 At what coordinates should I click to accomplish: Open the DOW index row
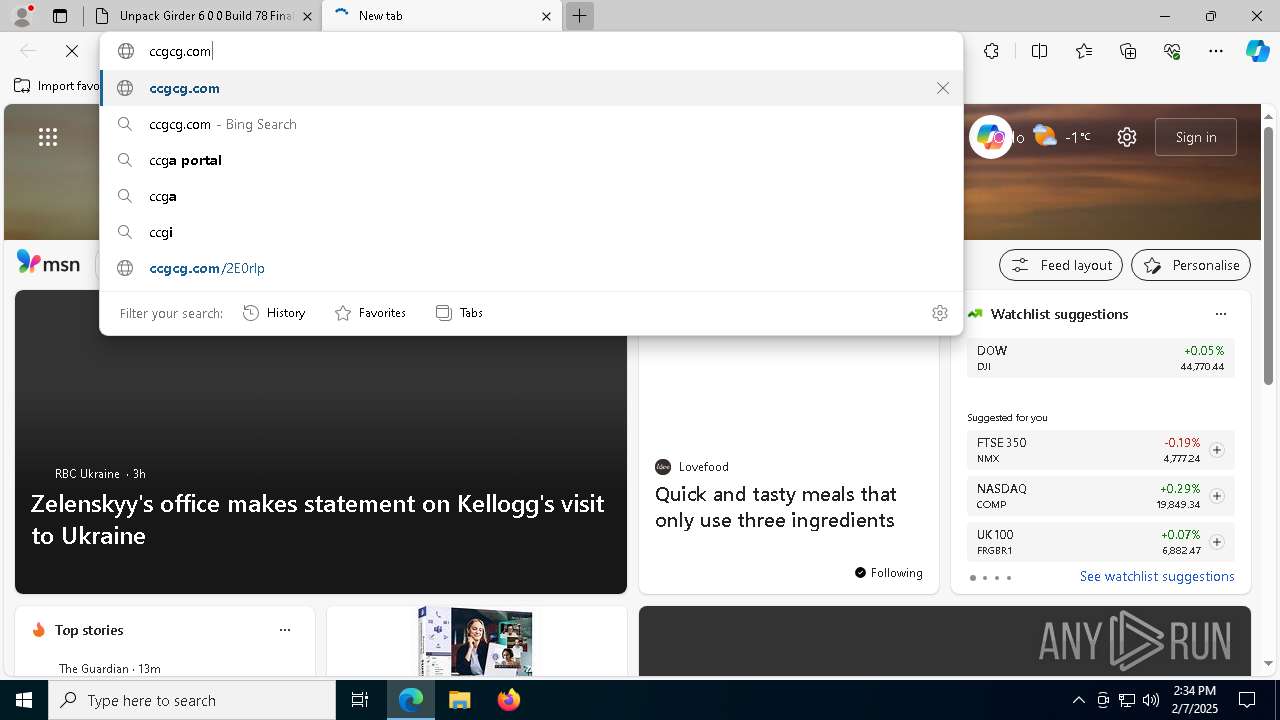(x=1100, y=358)
